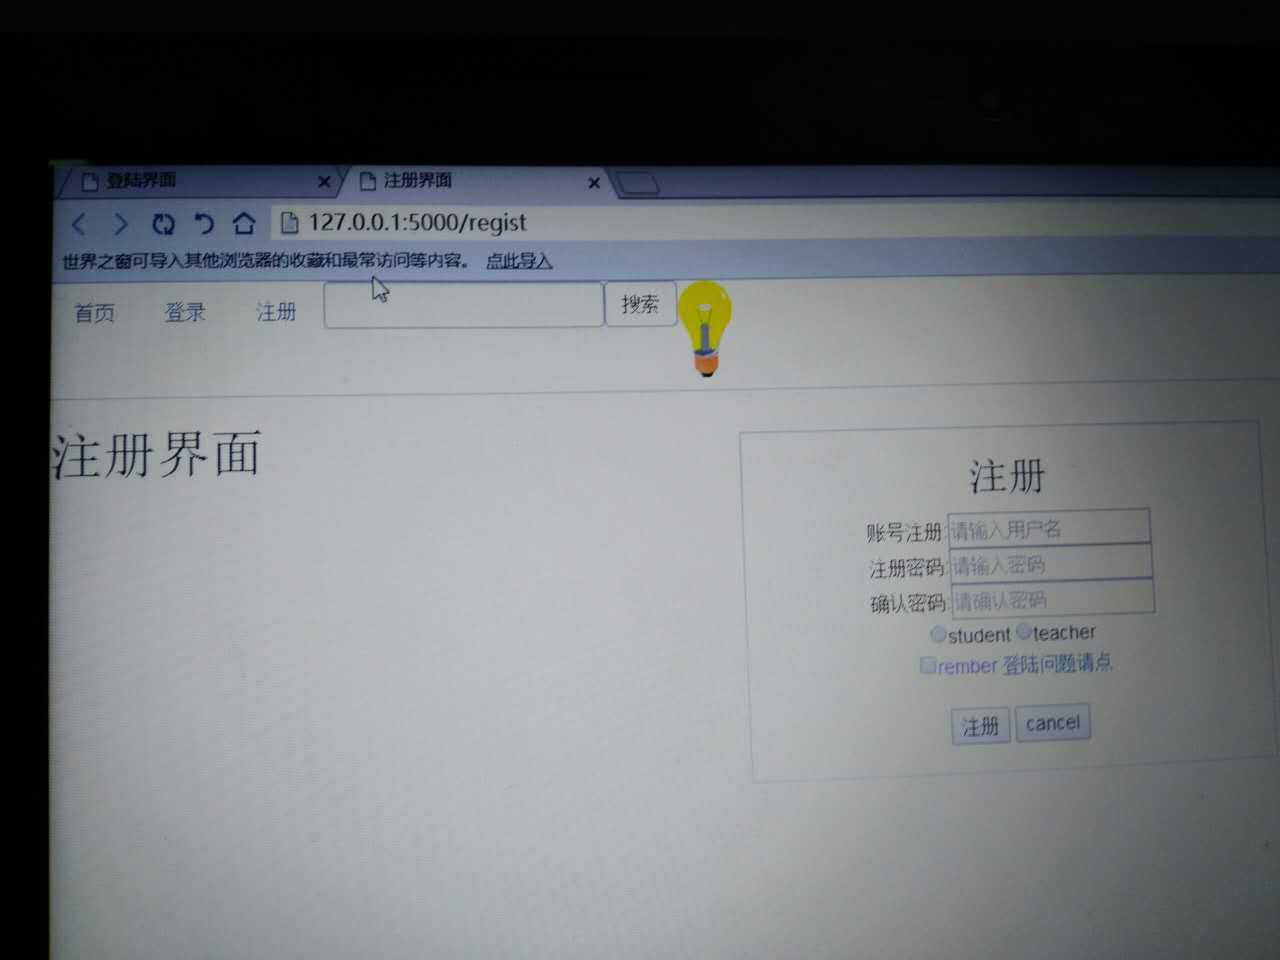Reload the page with the refresh icon
This screenshot has width=1280, height=960.
click(163, 223)
